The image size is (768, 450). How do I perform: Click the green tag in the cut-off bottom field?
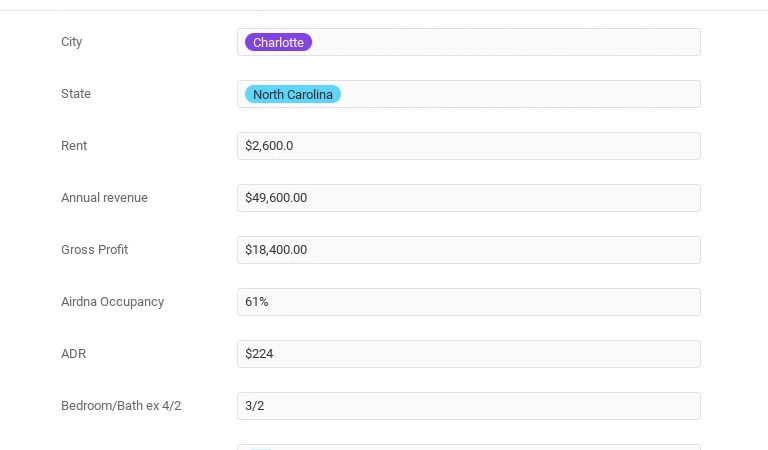coord(260,448)
